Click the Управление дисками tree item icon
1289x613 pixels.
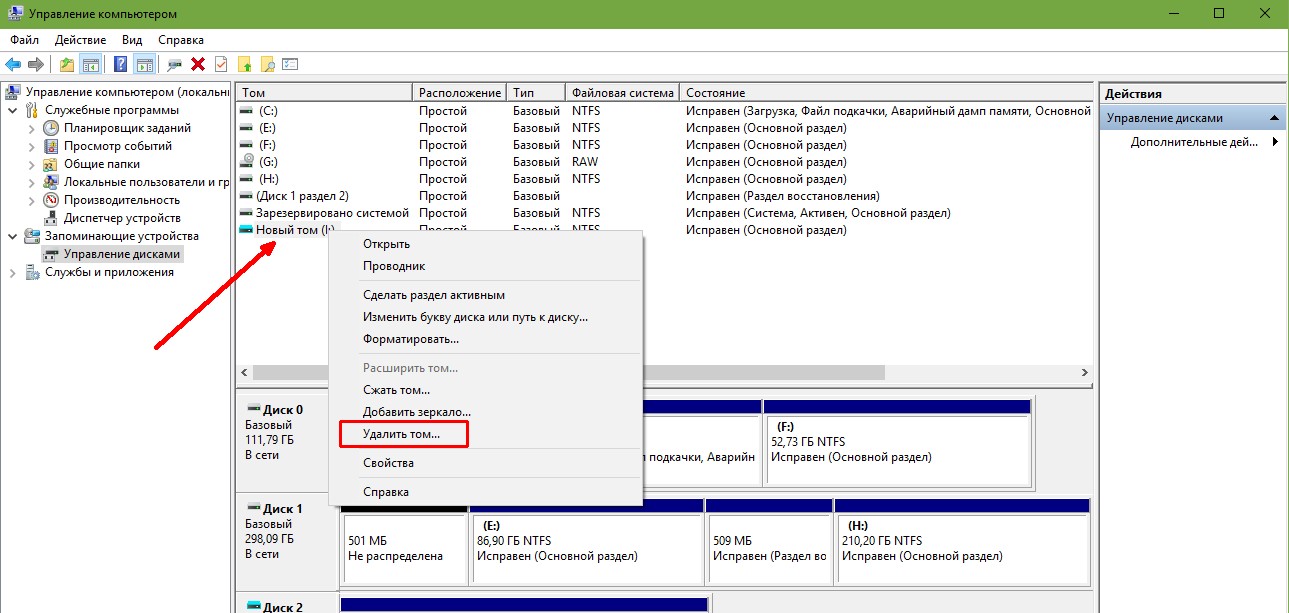tap(51, 254)
